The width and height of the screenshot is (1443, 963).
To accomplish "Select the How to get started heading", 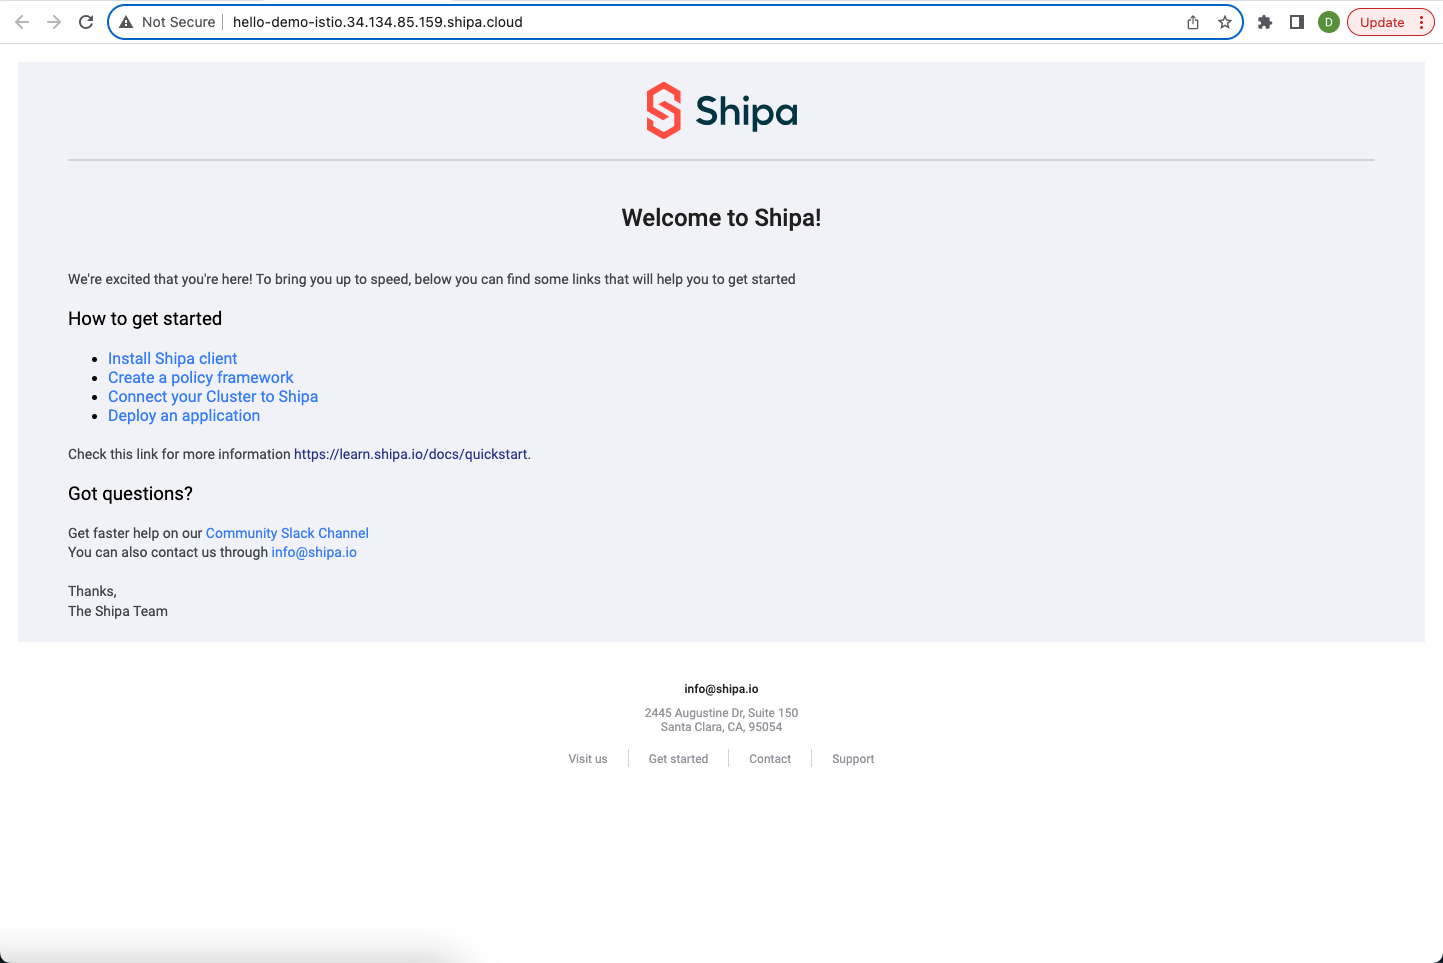I will coord(145,319).
